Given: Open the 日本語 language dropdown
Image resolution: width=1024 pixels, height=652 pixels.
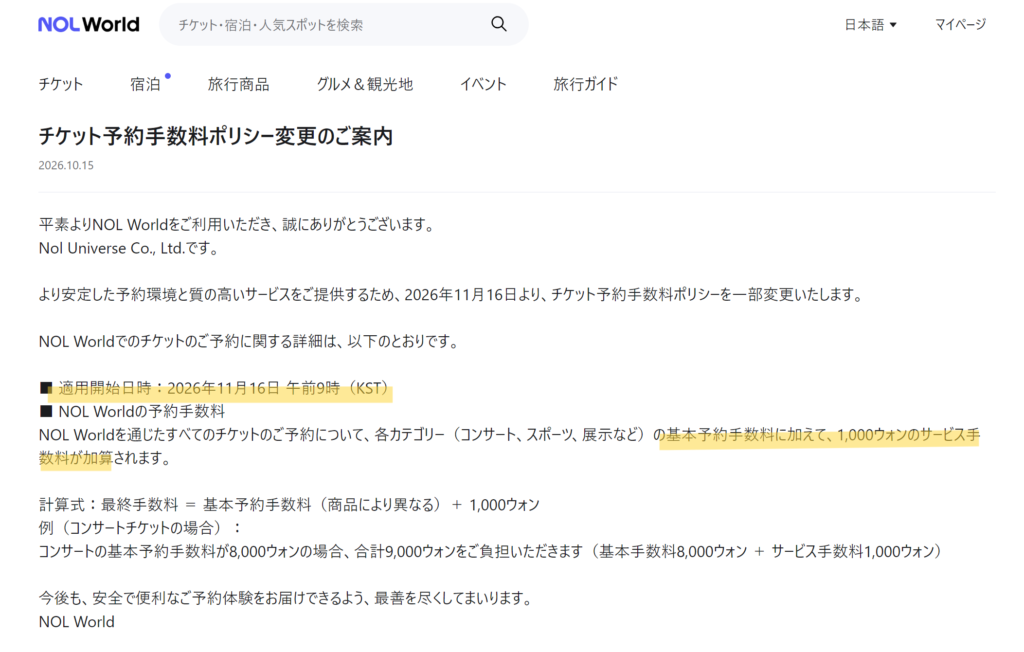Looking at the screenshot, I should click(871, 25).
